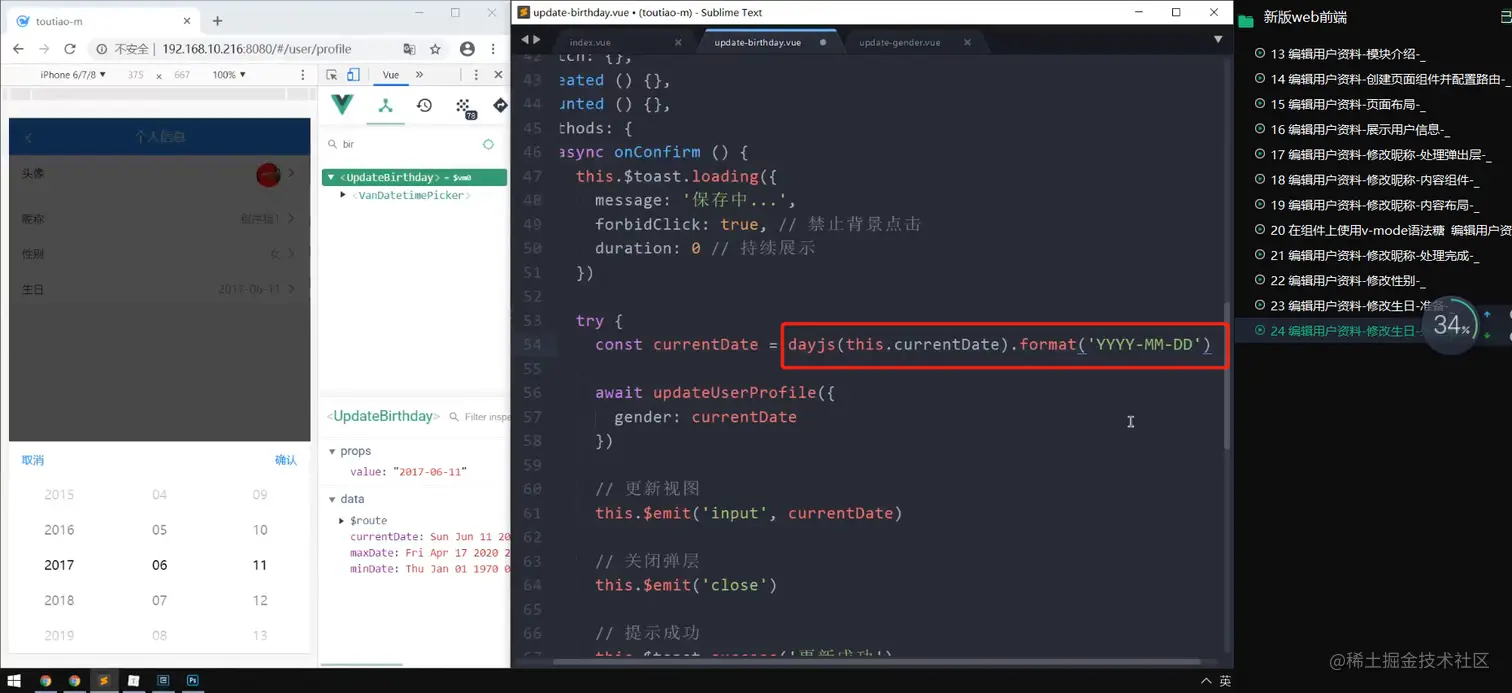Close the toutiao-m browser tab
Viewport: 1512px width, 693px height.
pyautogui.click(x=187, y=21)
